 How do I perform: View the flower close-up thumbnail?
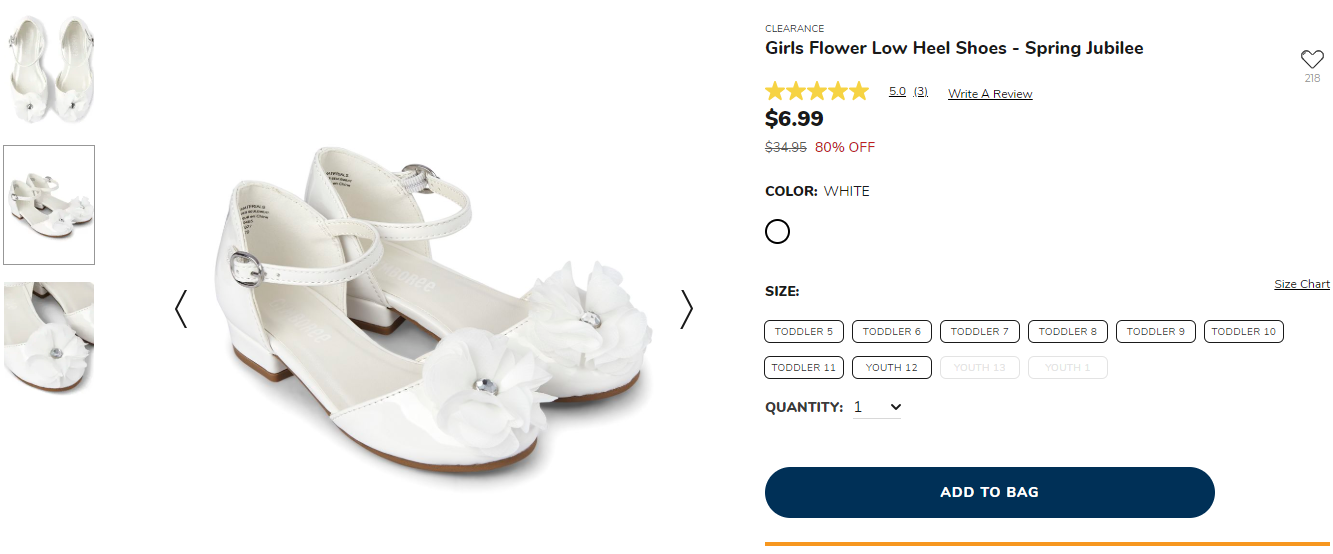point(49,338)
